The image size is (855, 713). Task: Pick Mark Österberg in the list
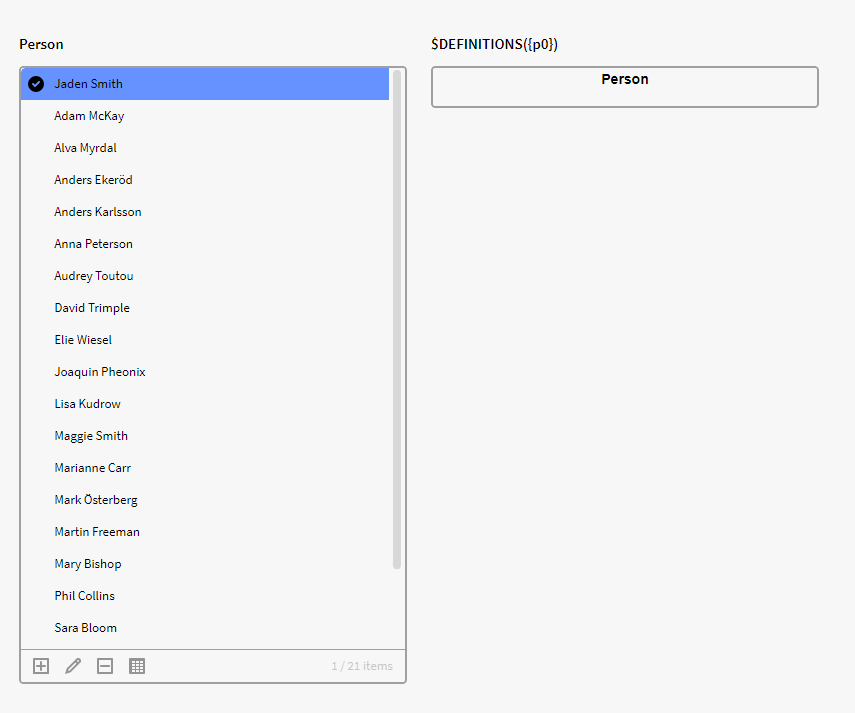tap(96, 500)
